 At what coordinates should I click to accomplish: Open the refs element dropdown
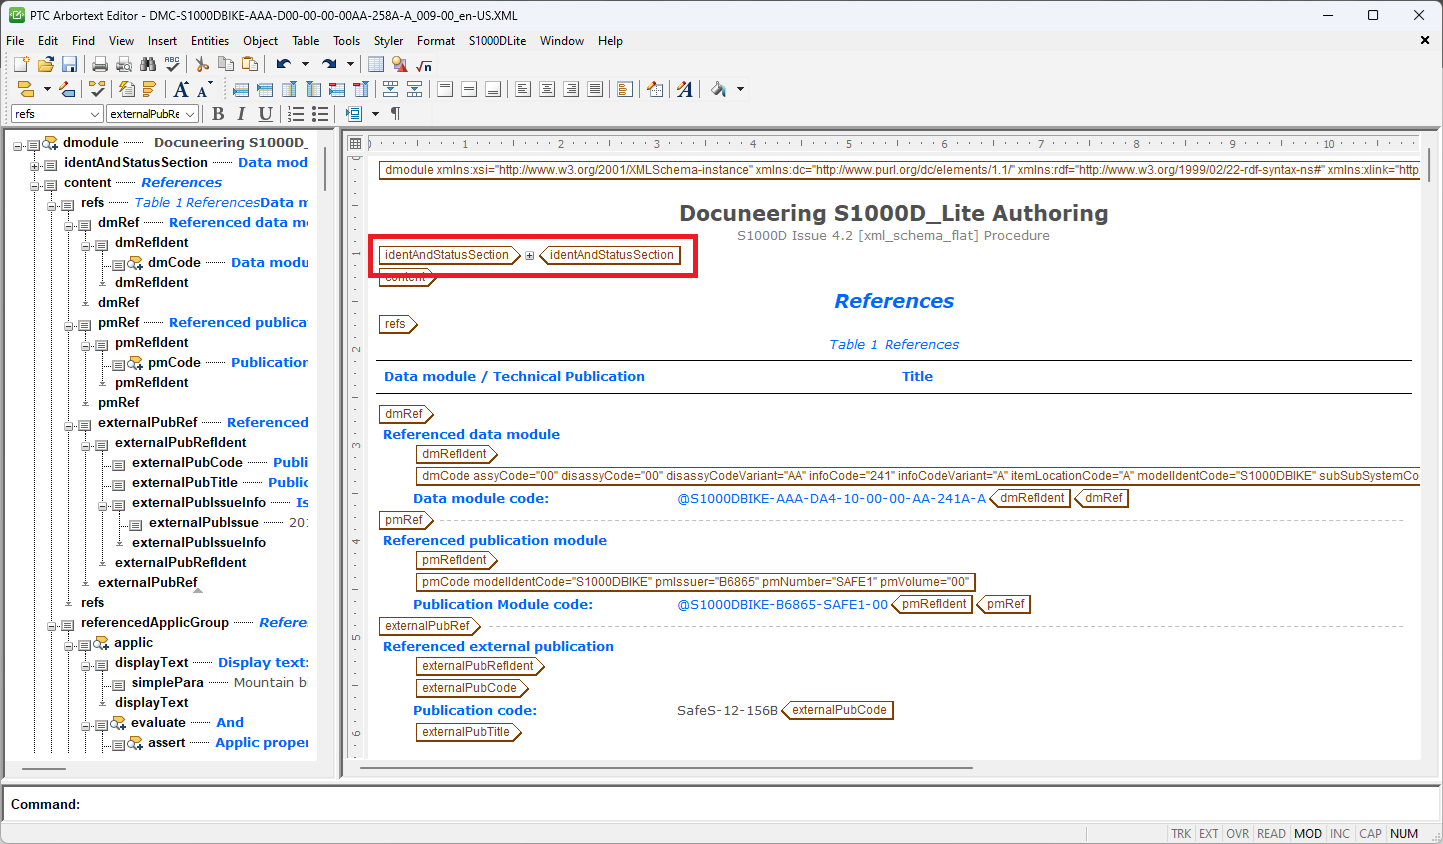(x=95, y=114)
